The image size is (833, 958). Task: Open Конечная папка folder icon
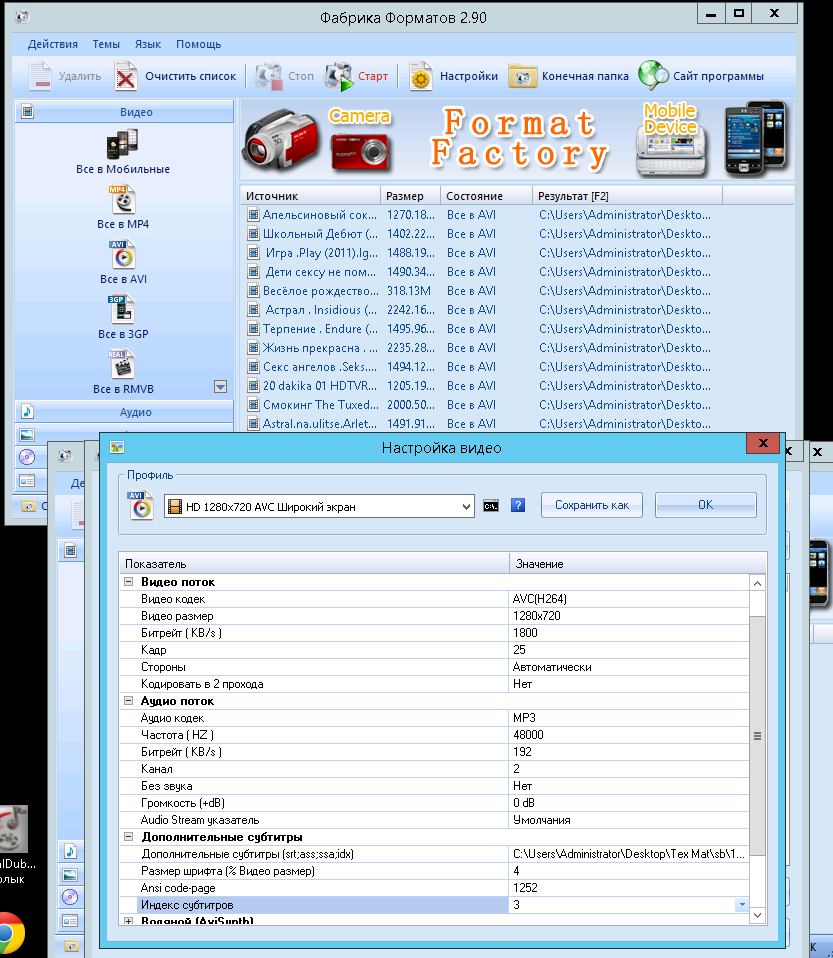pos(523,77)
